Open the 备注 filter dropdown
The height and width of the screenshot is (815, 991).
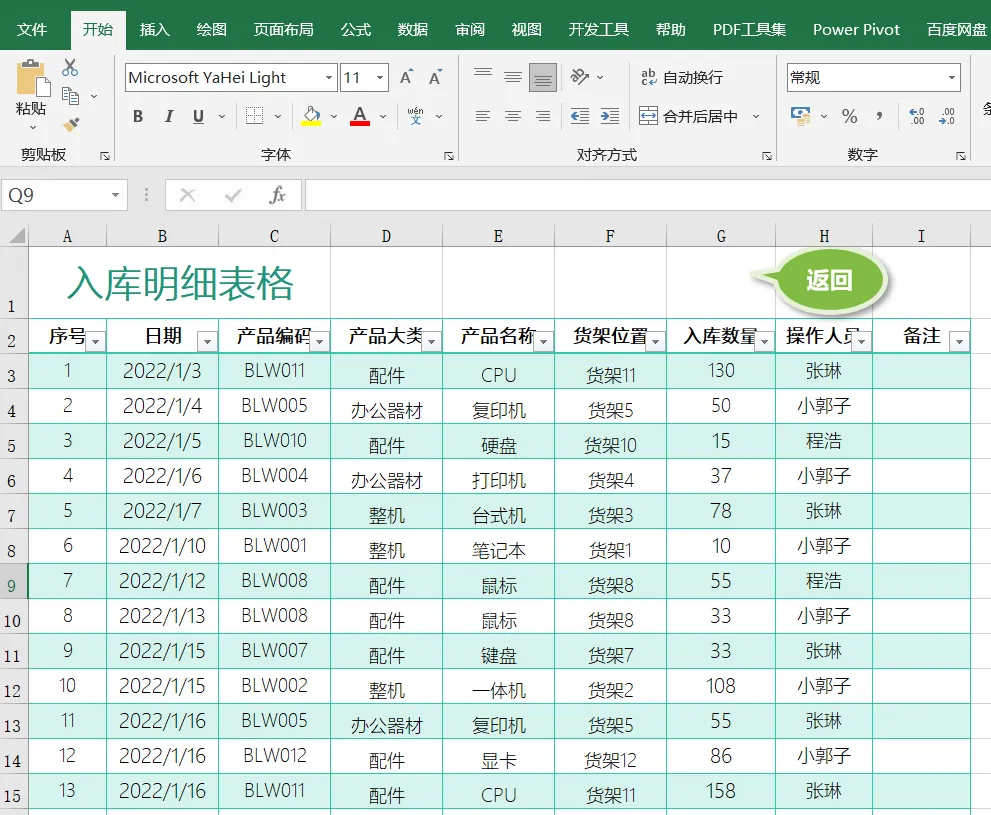tap(959, 341)
